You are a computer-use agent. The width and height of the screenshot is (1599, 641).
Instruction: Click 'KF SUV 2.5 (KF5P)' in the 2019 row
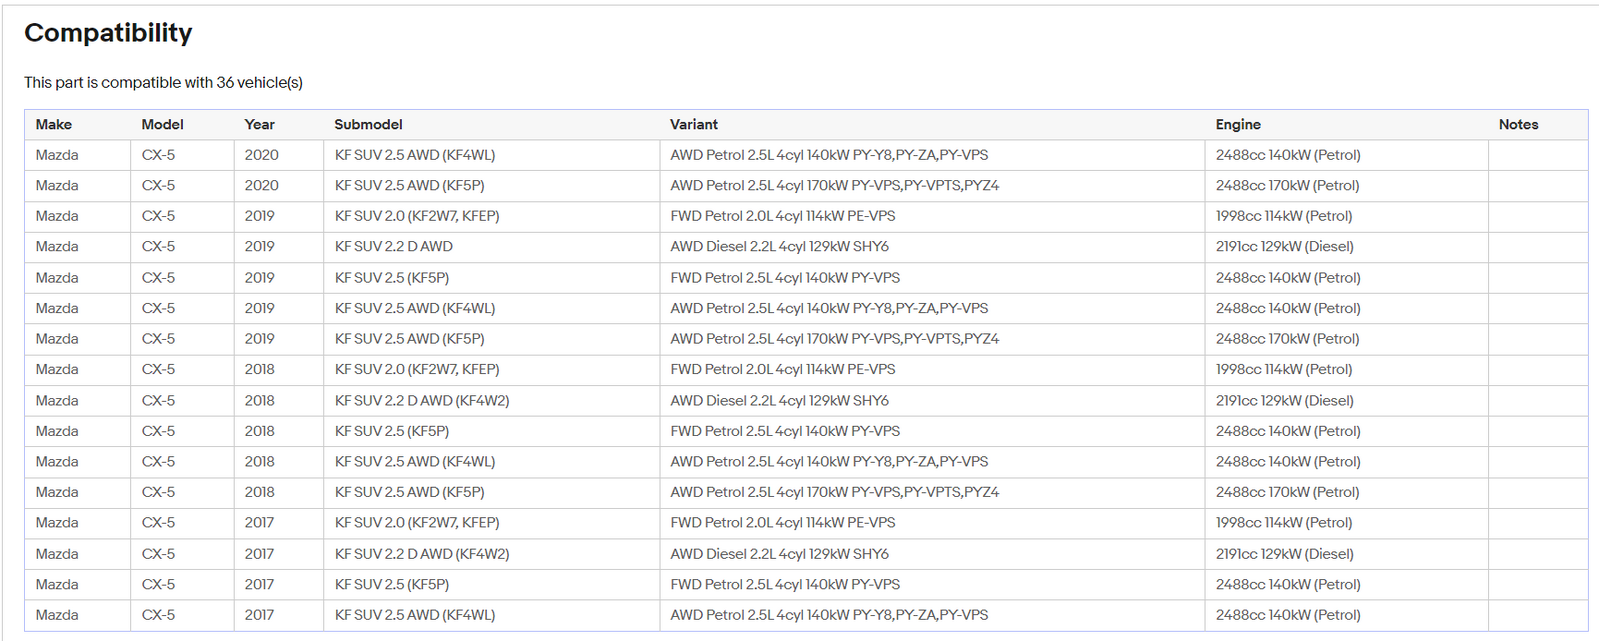tap(391, 278)
